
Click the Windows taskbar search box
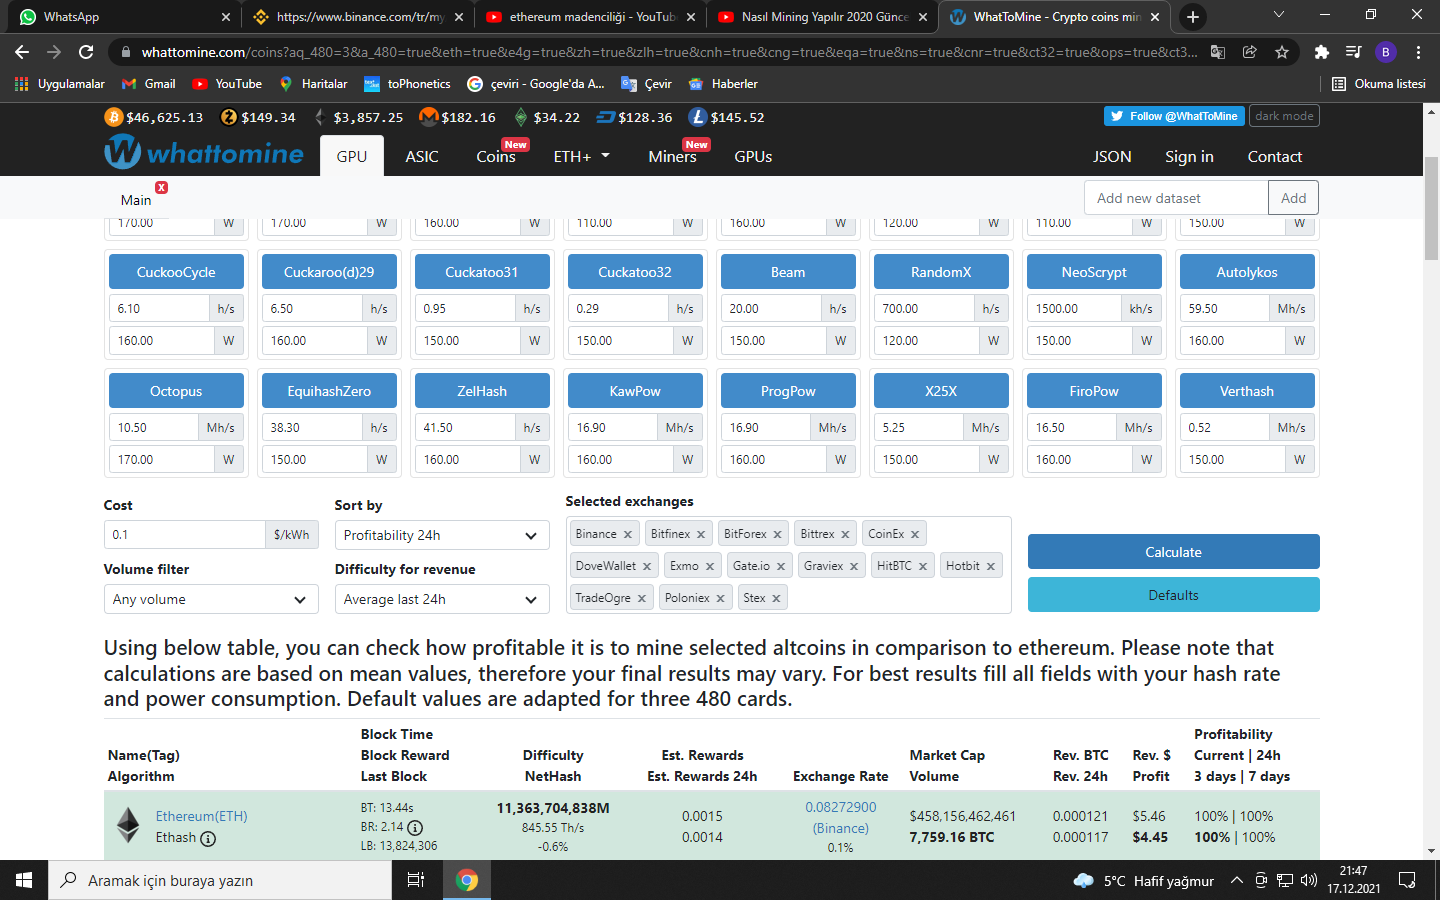point(220,880)
